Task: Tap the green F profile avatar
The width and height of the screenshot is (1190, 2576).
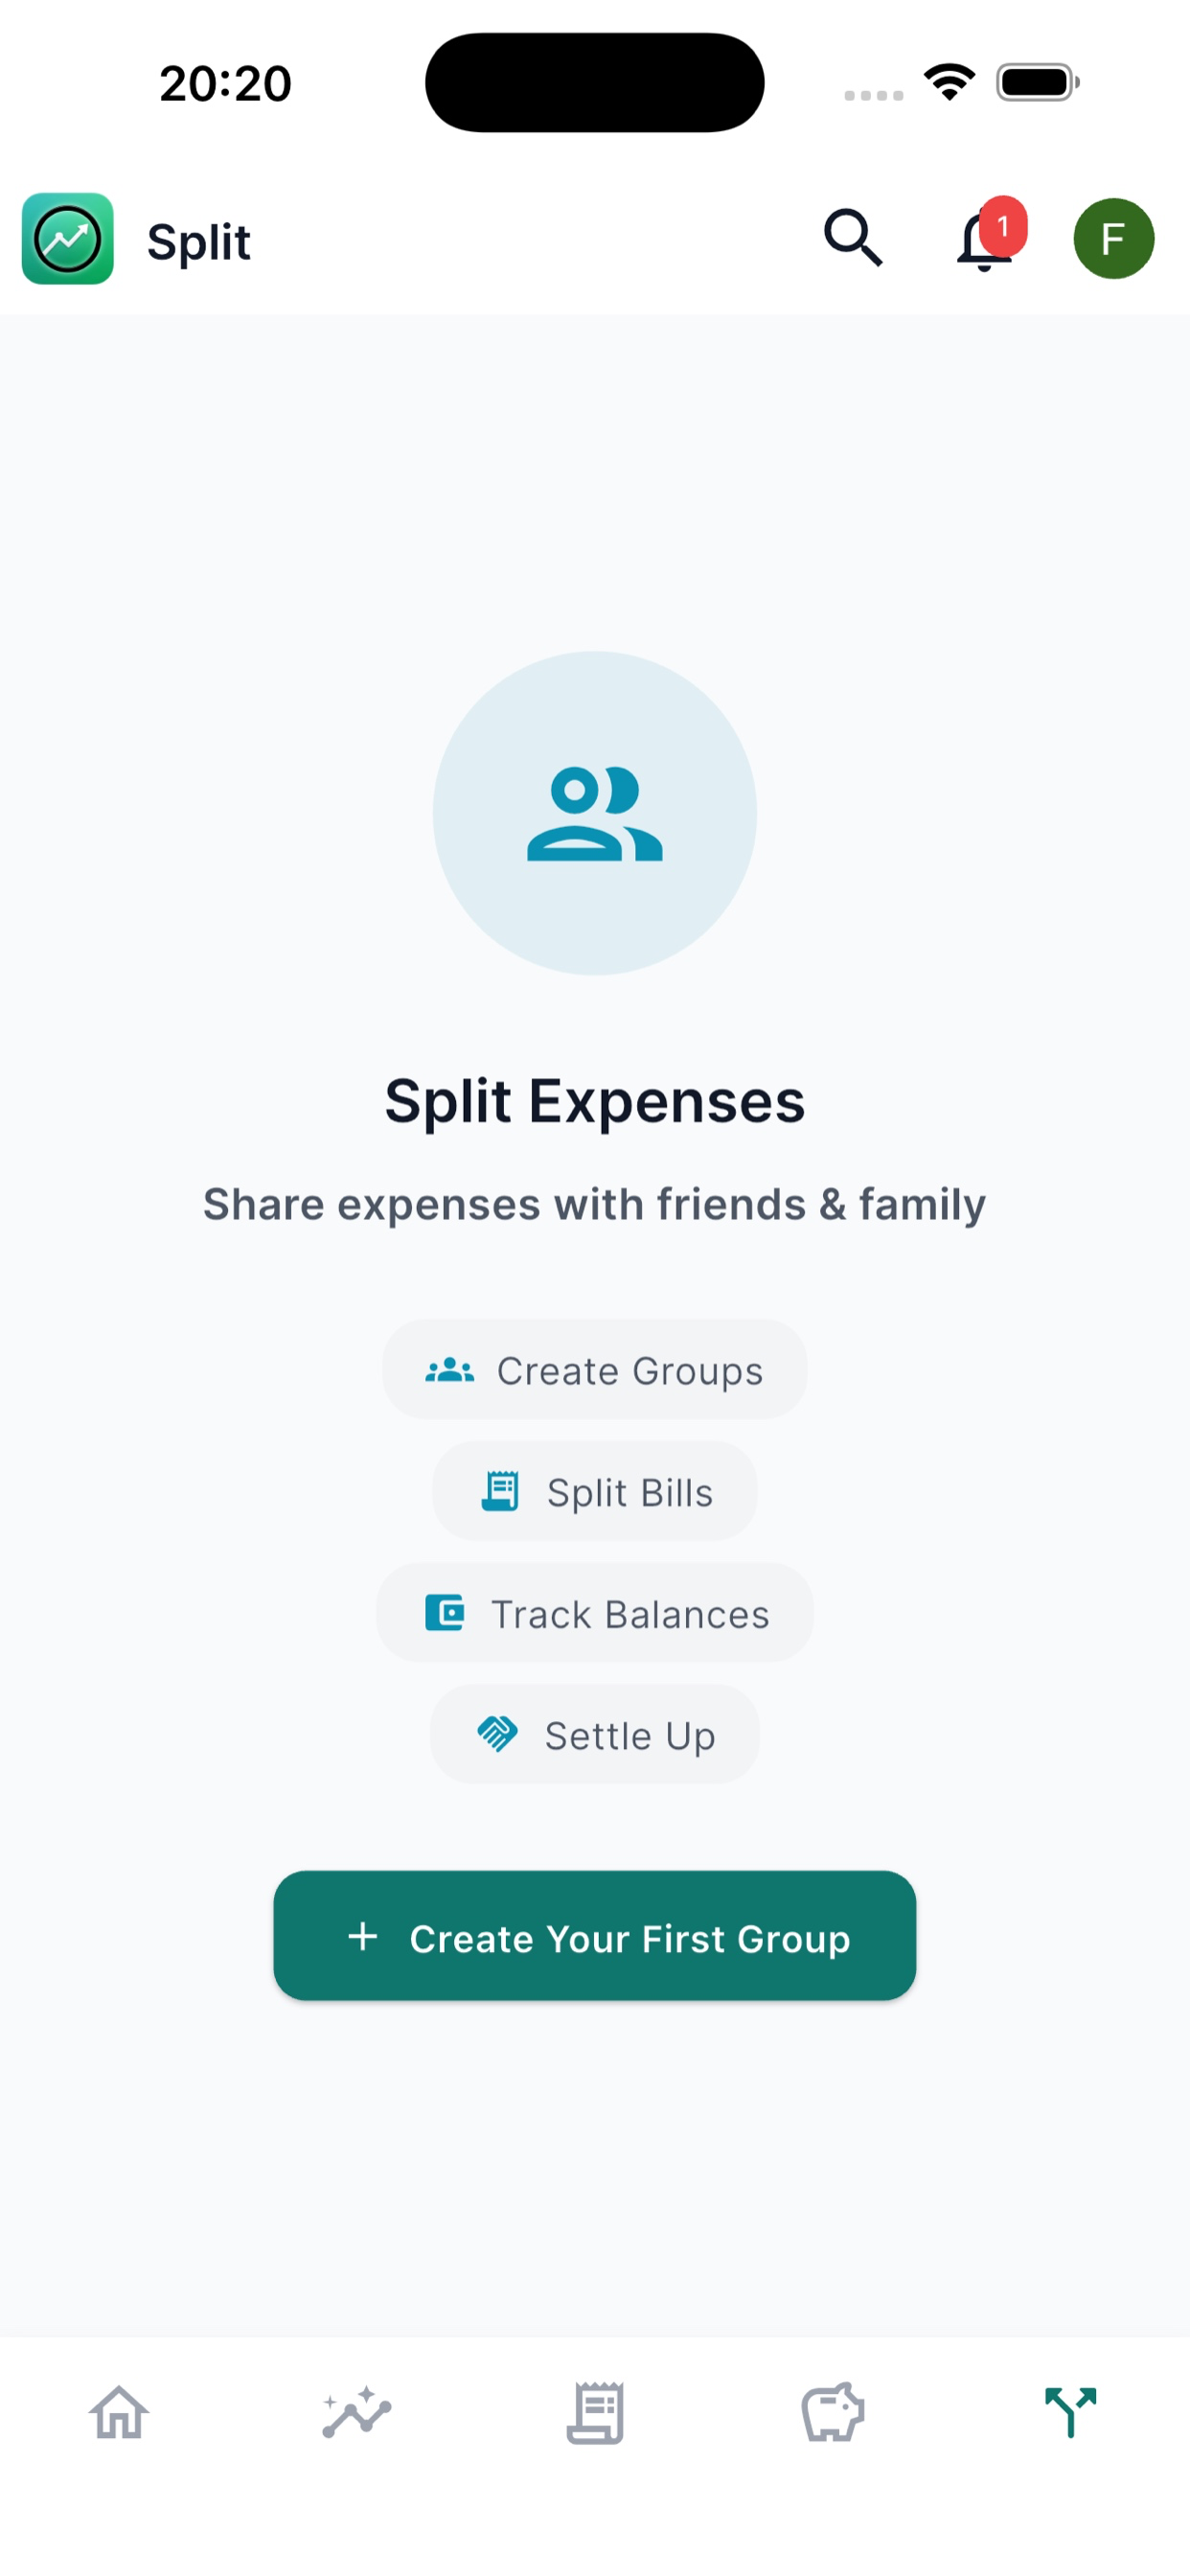Action: click(1114, 238)
